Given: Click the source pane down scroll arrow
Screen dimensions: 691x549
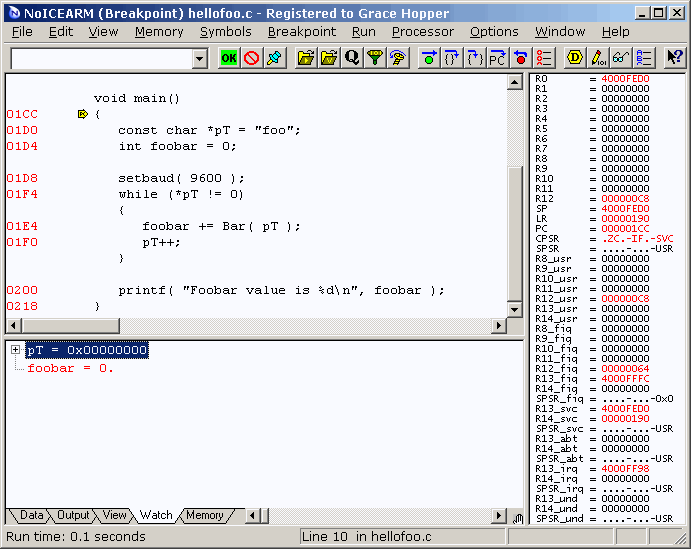Looking at the screenshot, I should (514, 309).
